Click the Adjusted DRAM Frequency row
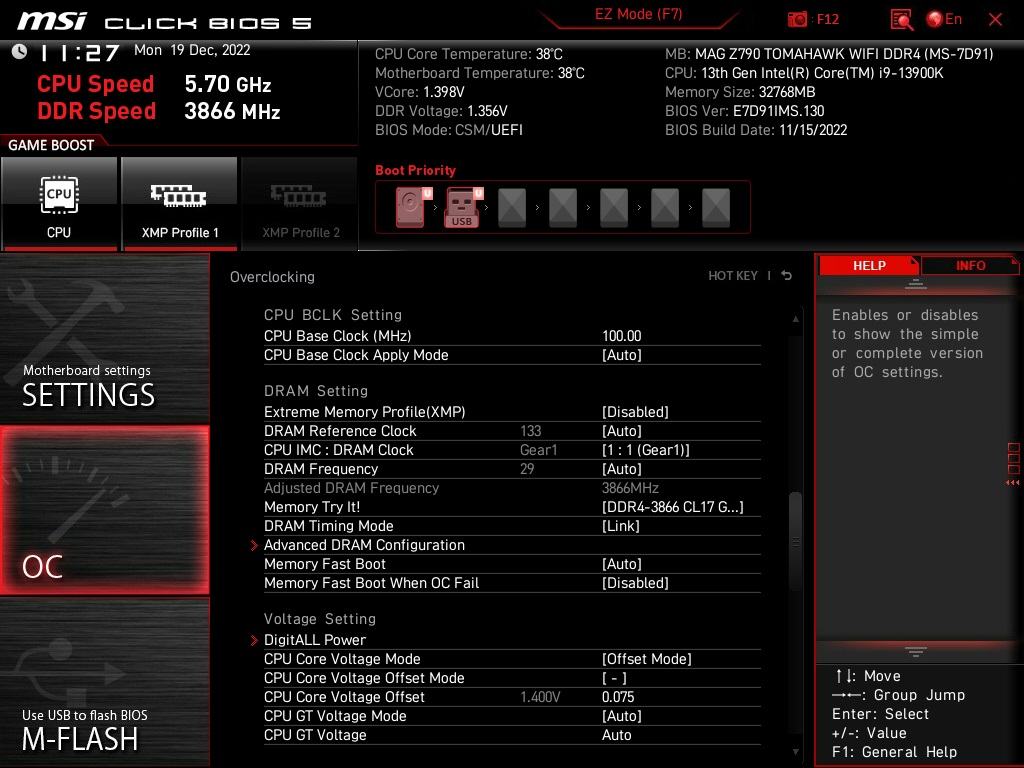Screen dimensions: 1024x768 [512, 488]
